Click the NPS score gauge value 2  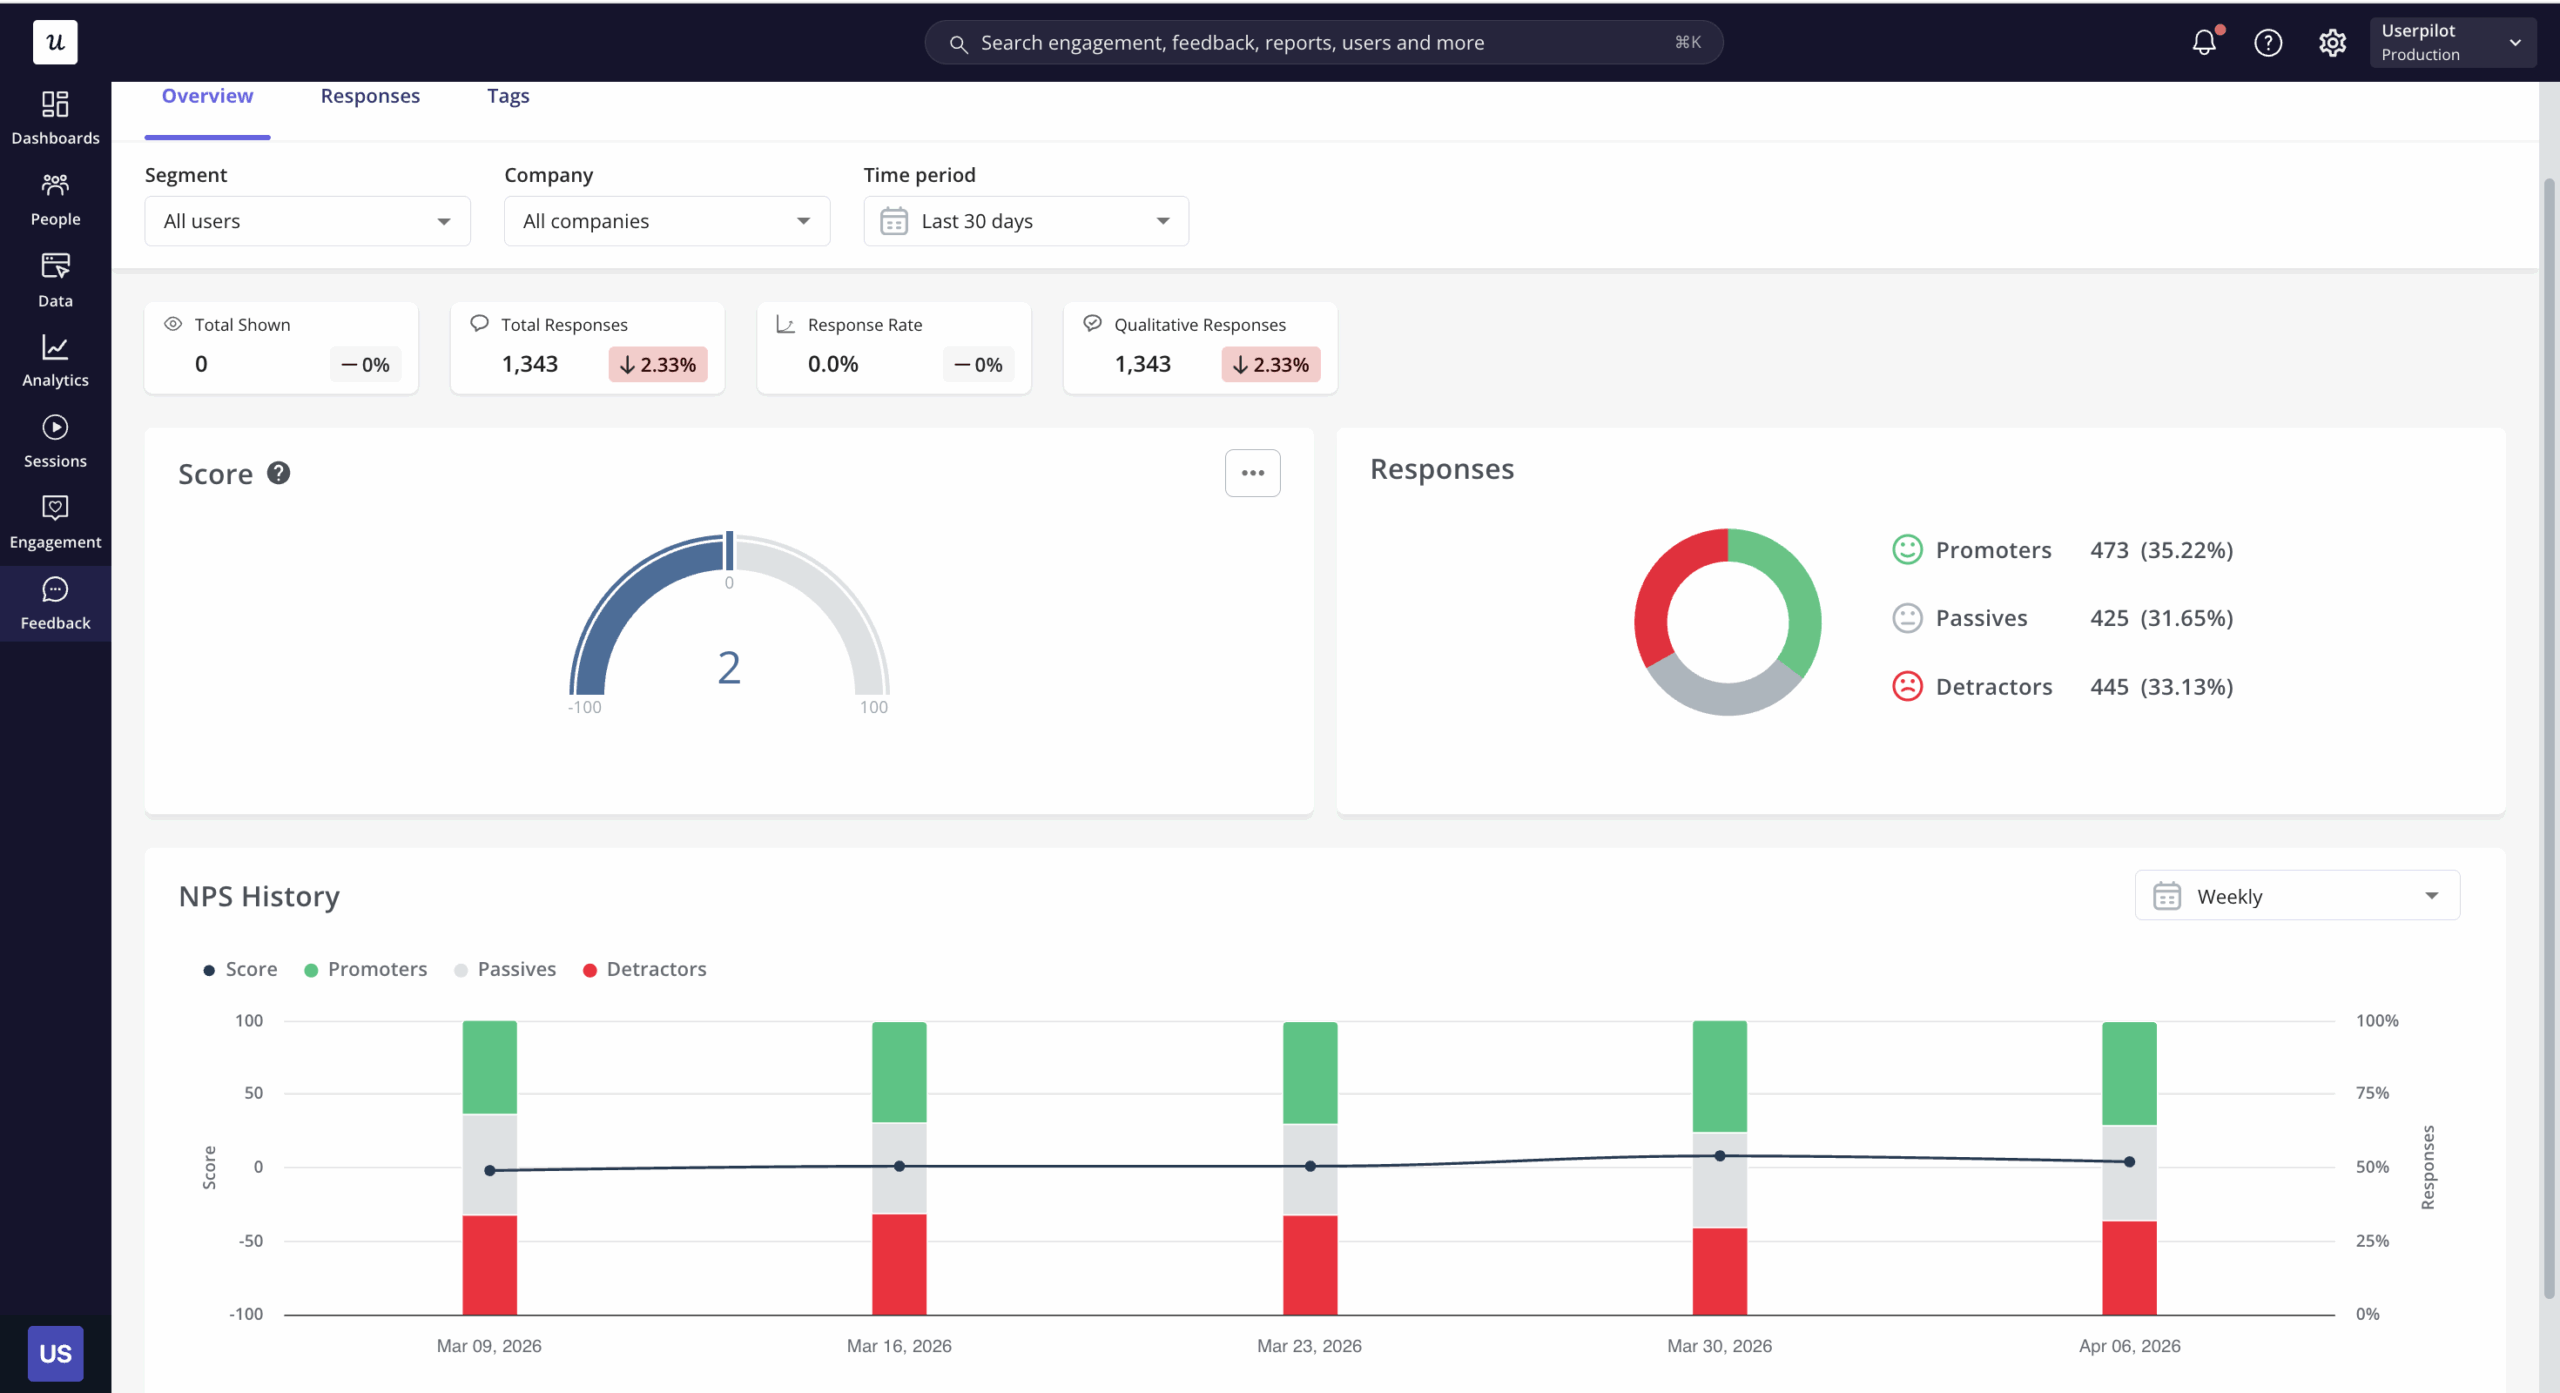point(729,668)
